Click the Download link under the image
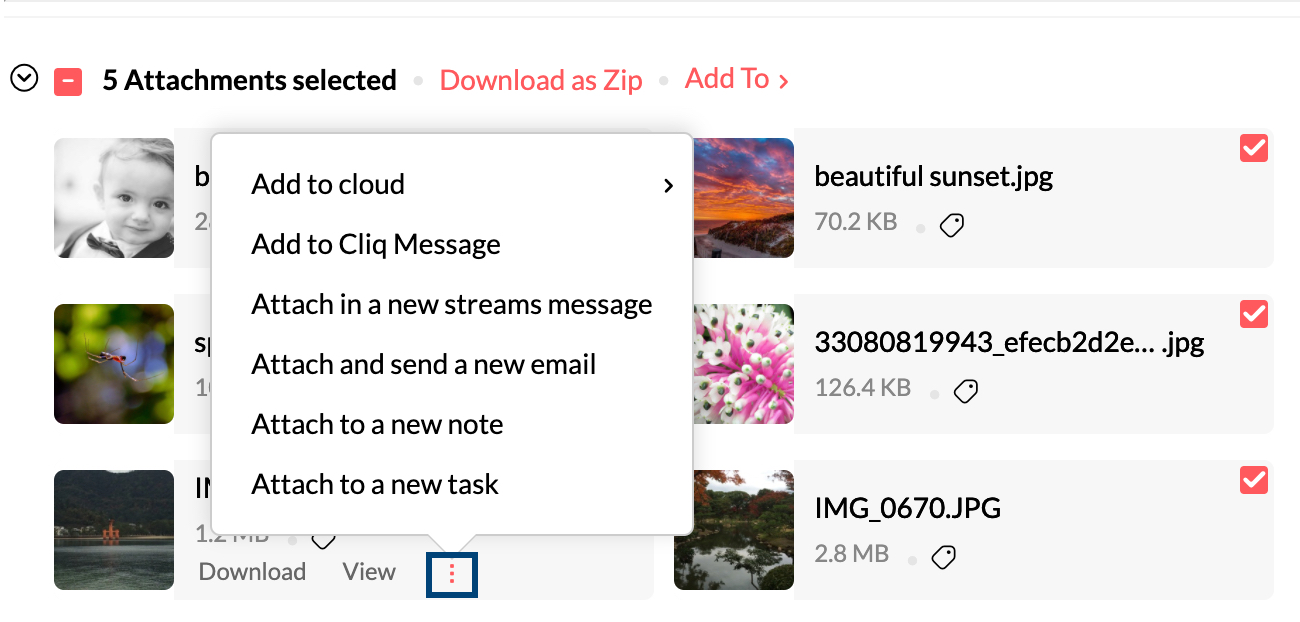 [x=252, y=572]
